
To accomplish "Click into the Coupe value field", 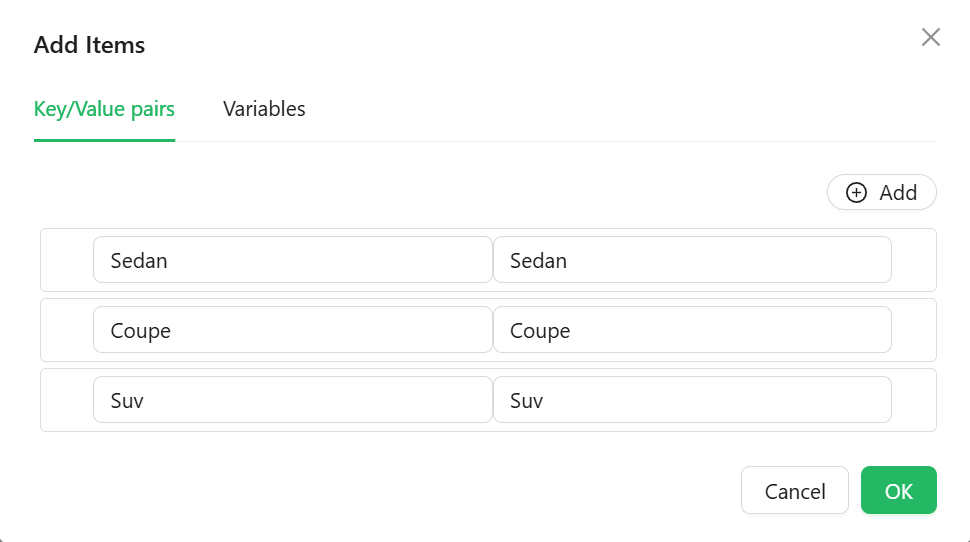I will [x=692, y=330].
